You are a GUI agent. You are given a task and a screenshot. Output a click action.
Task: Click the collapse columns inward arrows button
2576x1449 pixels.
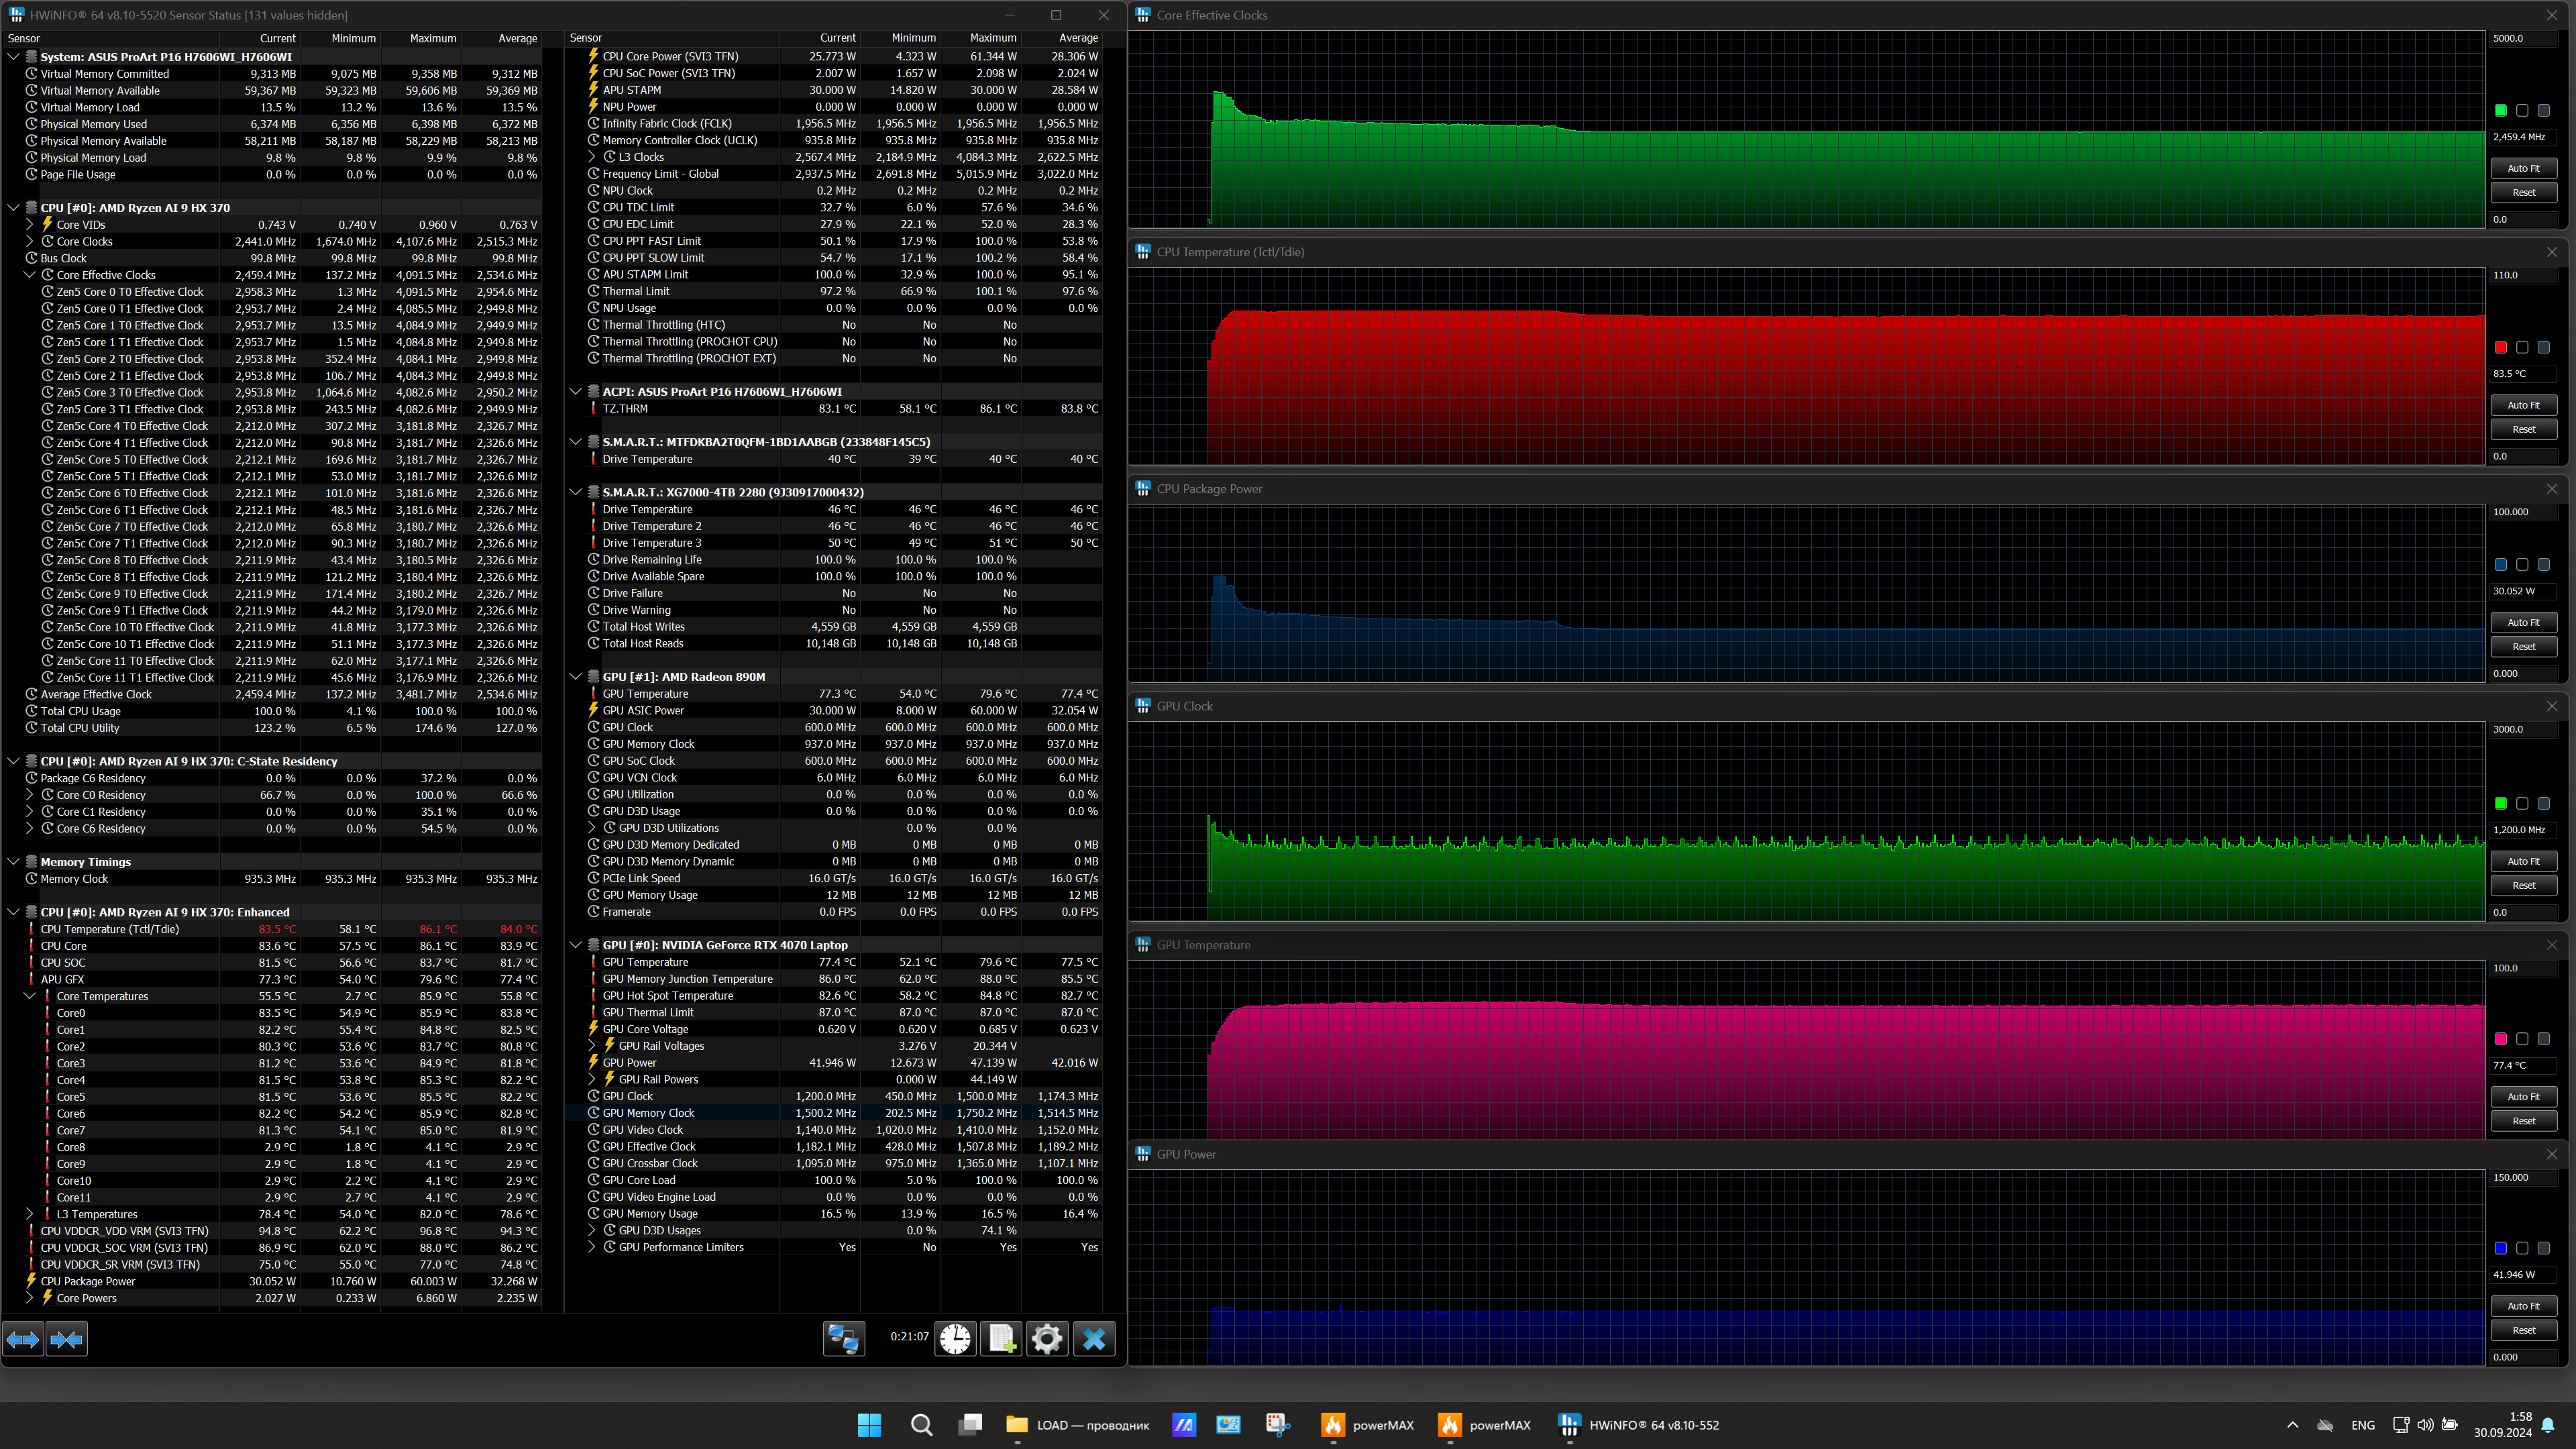tap(67, 1338)
